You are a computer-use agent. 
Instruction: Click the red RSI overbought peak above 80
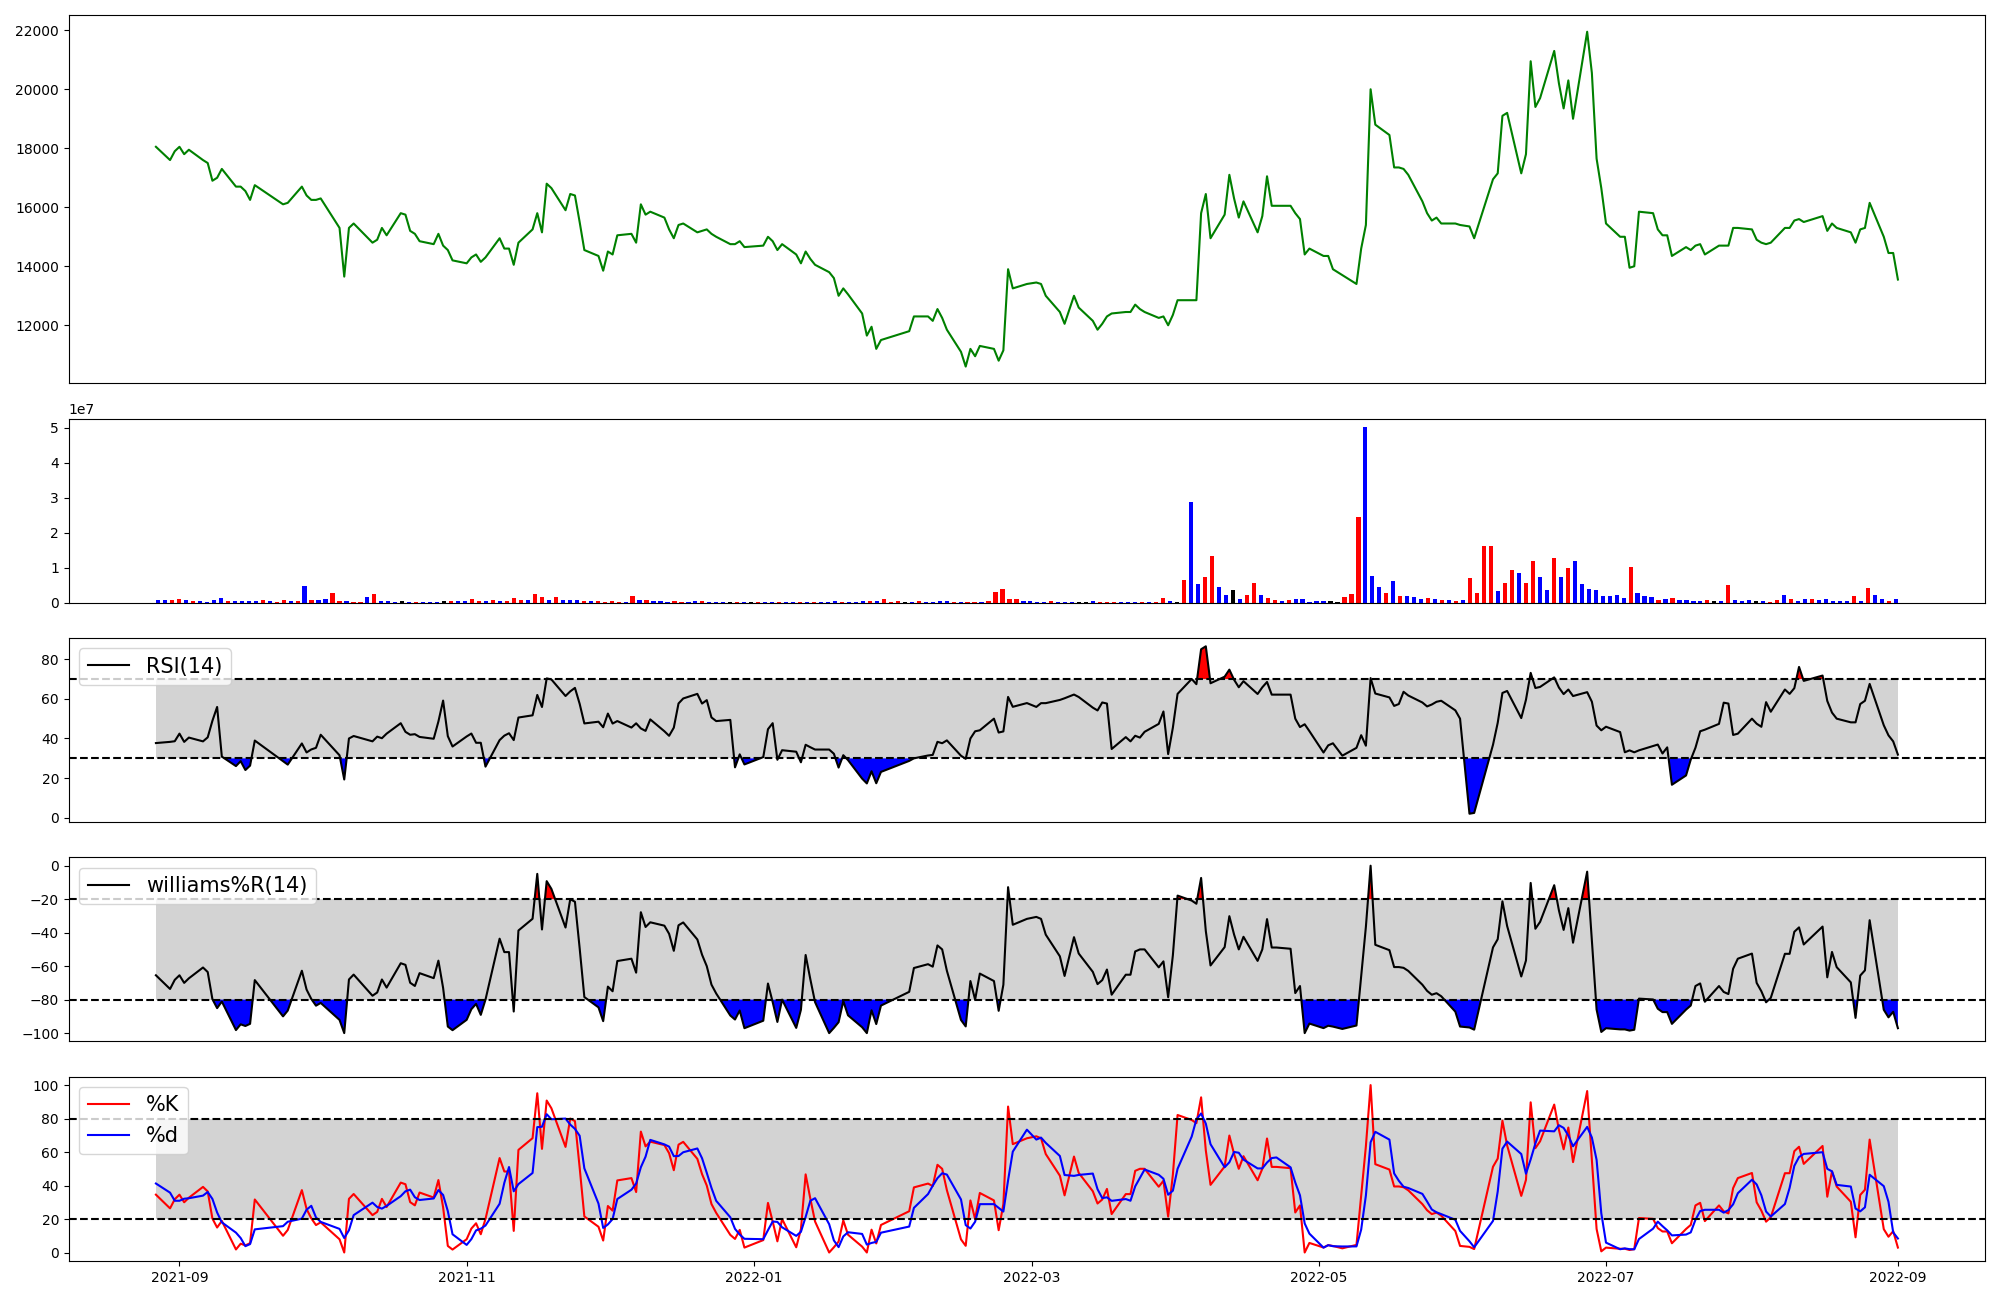(1204, 664)
